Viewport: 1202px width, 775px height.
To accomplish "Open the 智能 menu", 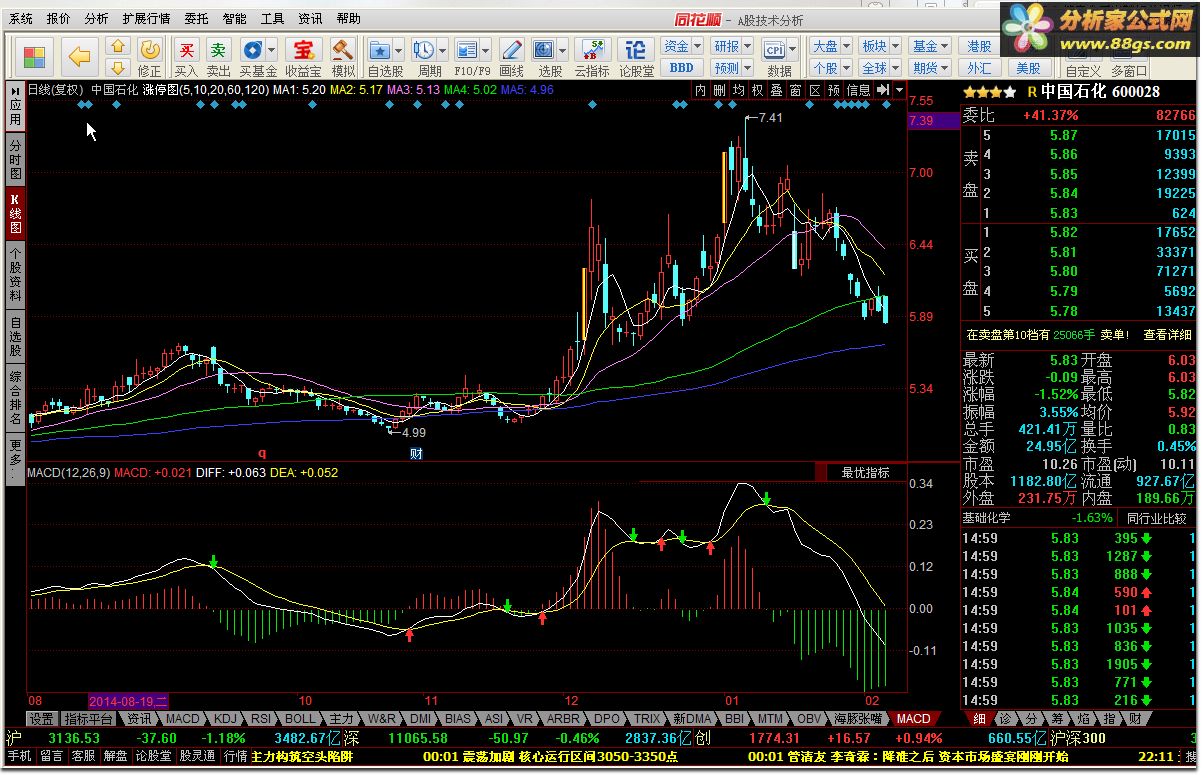I will click(235, 19).
